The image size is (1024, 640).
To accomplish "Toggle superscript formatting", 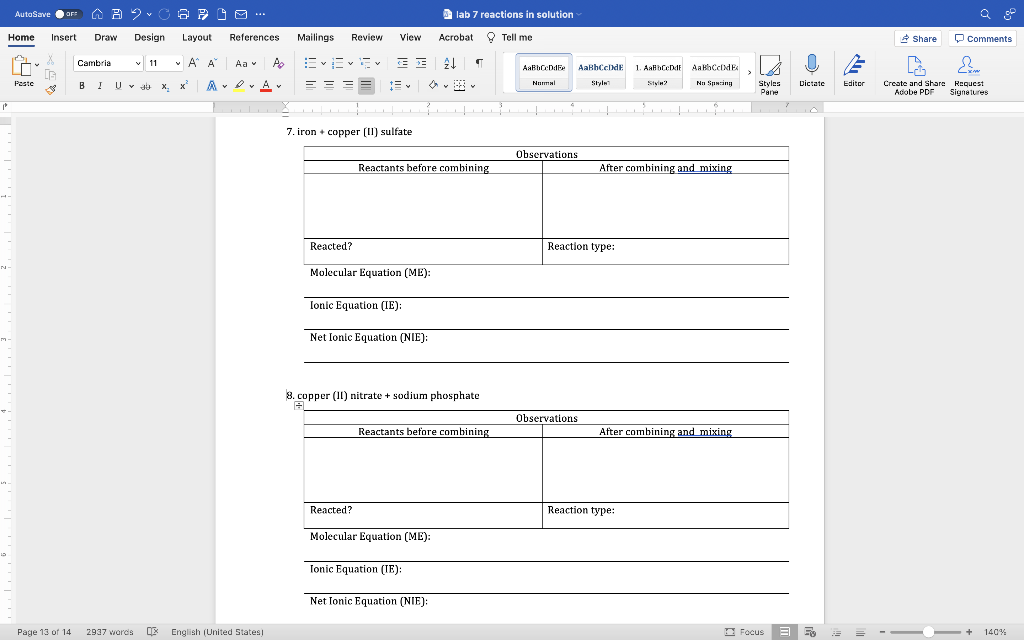I will coord(184,86).
